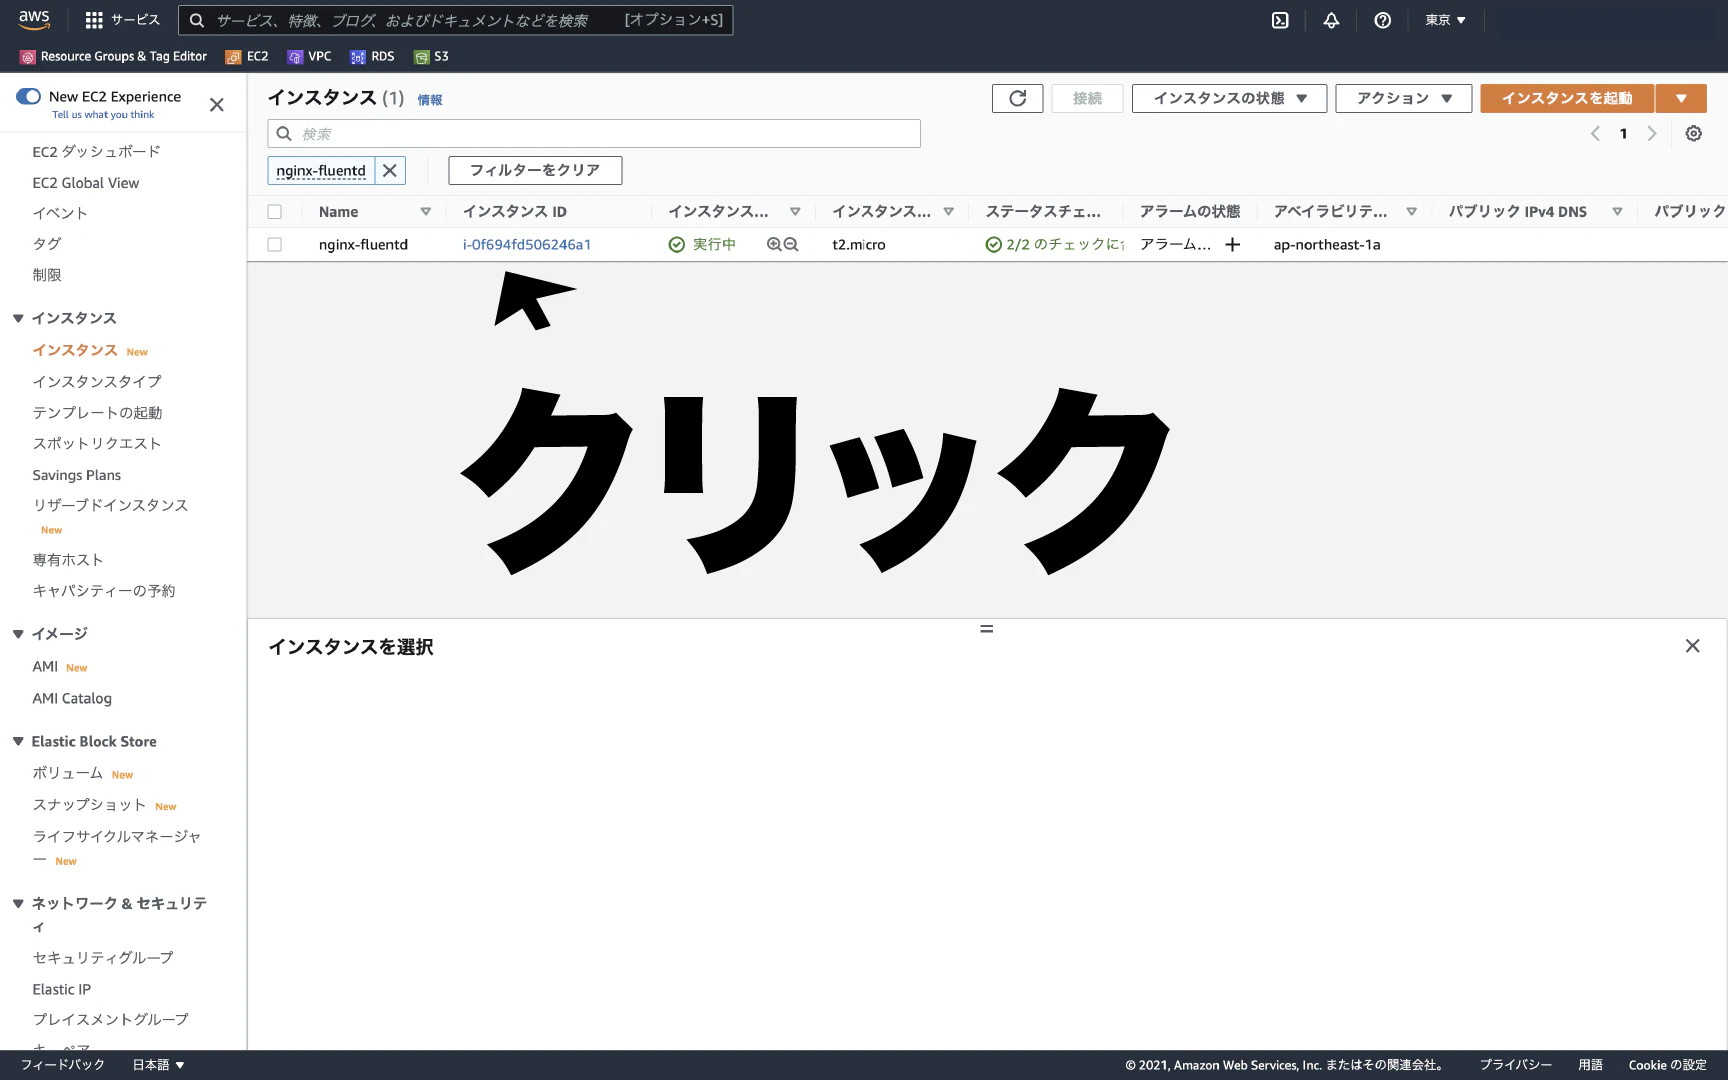Open the EC2 shortcut in favorites bar
The height and width of the screenshot is (1080, 1728).
point(247,56)
